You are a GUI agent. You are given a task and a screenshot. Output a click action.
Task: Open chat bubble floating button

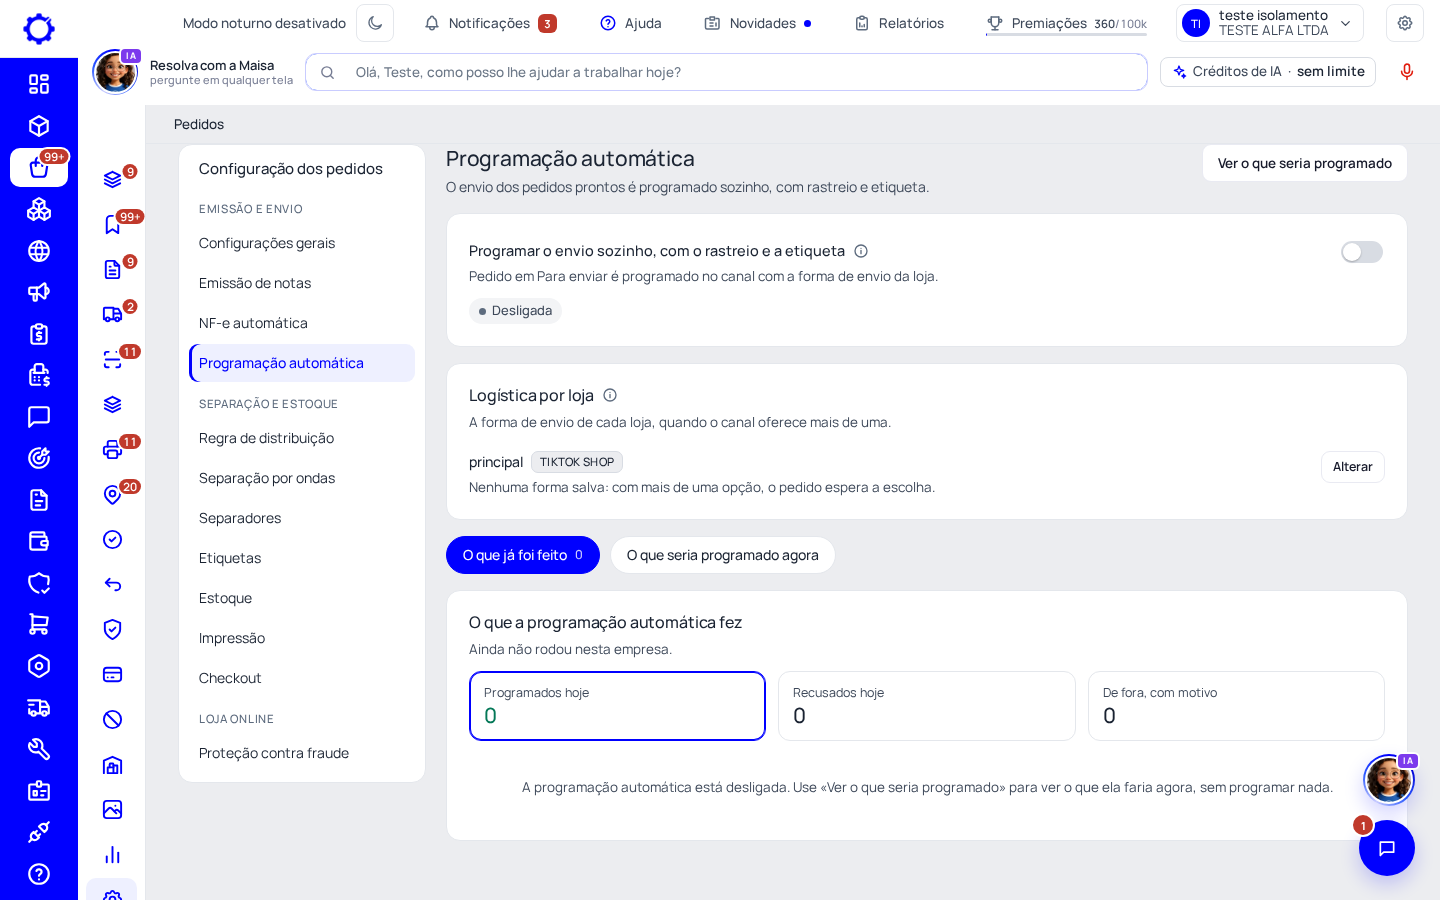point(1387,848)
